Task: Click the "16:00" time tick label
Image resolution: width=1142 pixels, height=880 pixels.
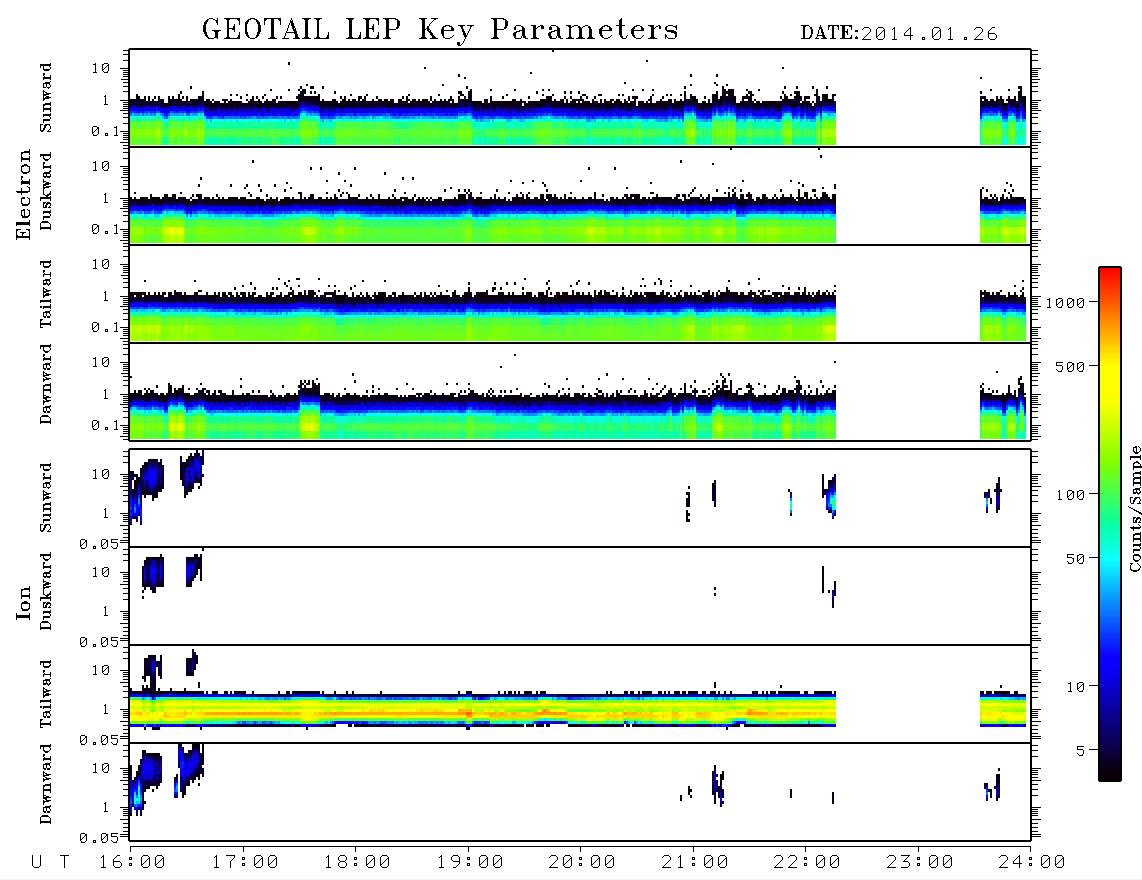Action: 132,863
